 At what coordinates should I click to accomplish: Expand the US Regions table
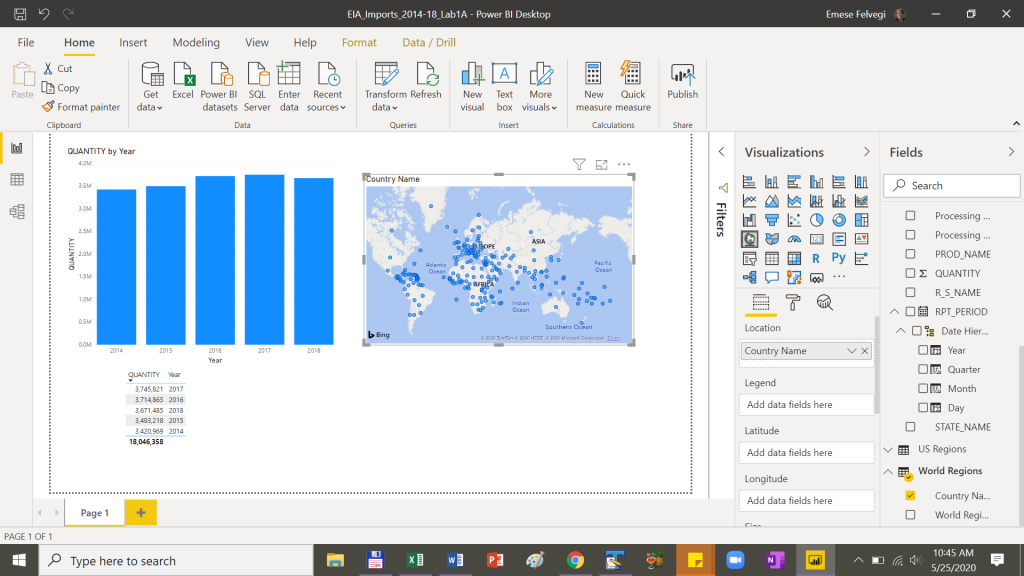888,449
